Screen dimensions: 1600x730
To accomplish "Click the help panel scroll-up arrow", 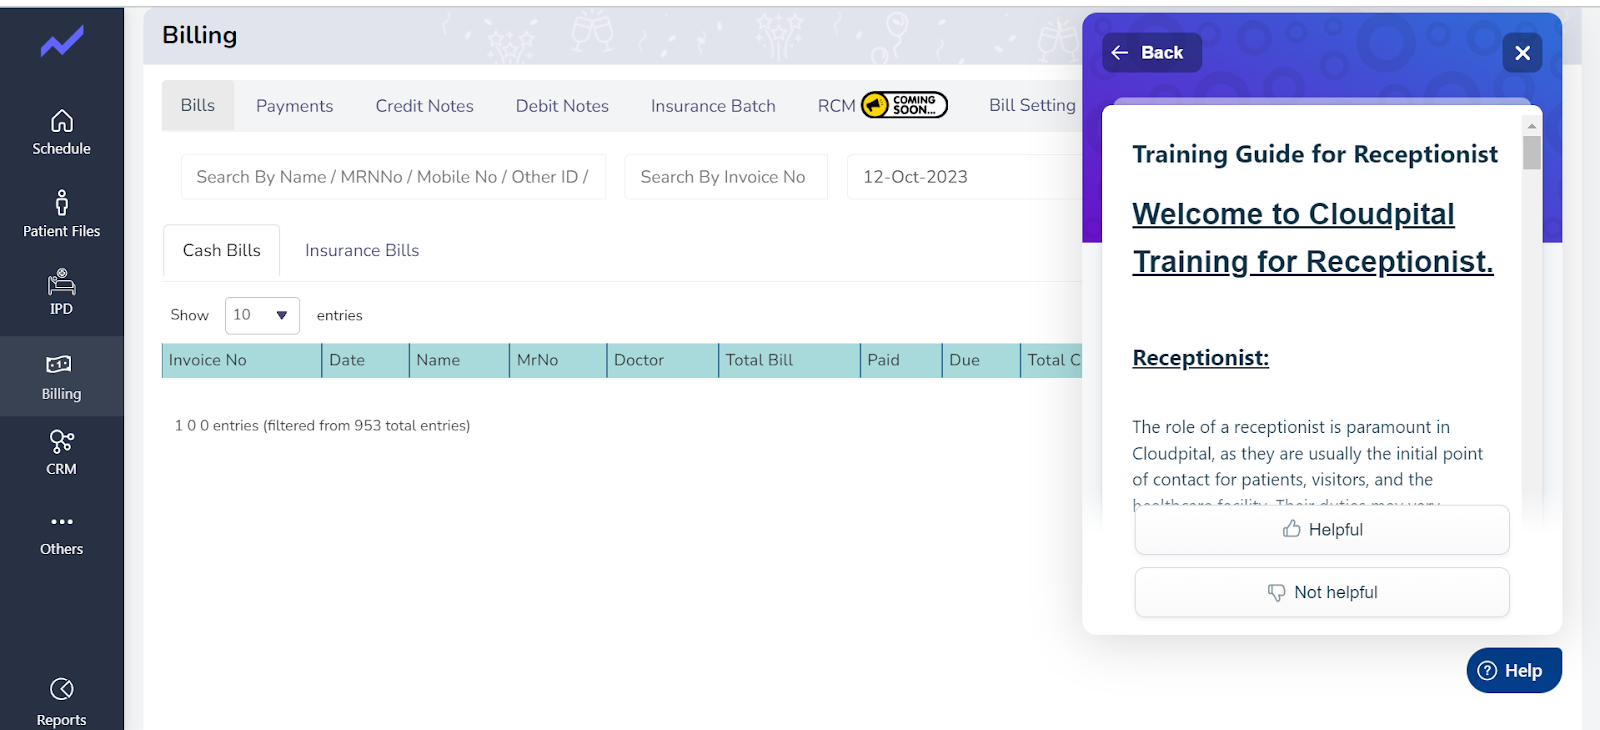I will point(1531,126).
